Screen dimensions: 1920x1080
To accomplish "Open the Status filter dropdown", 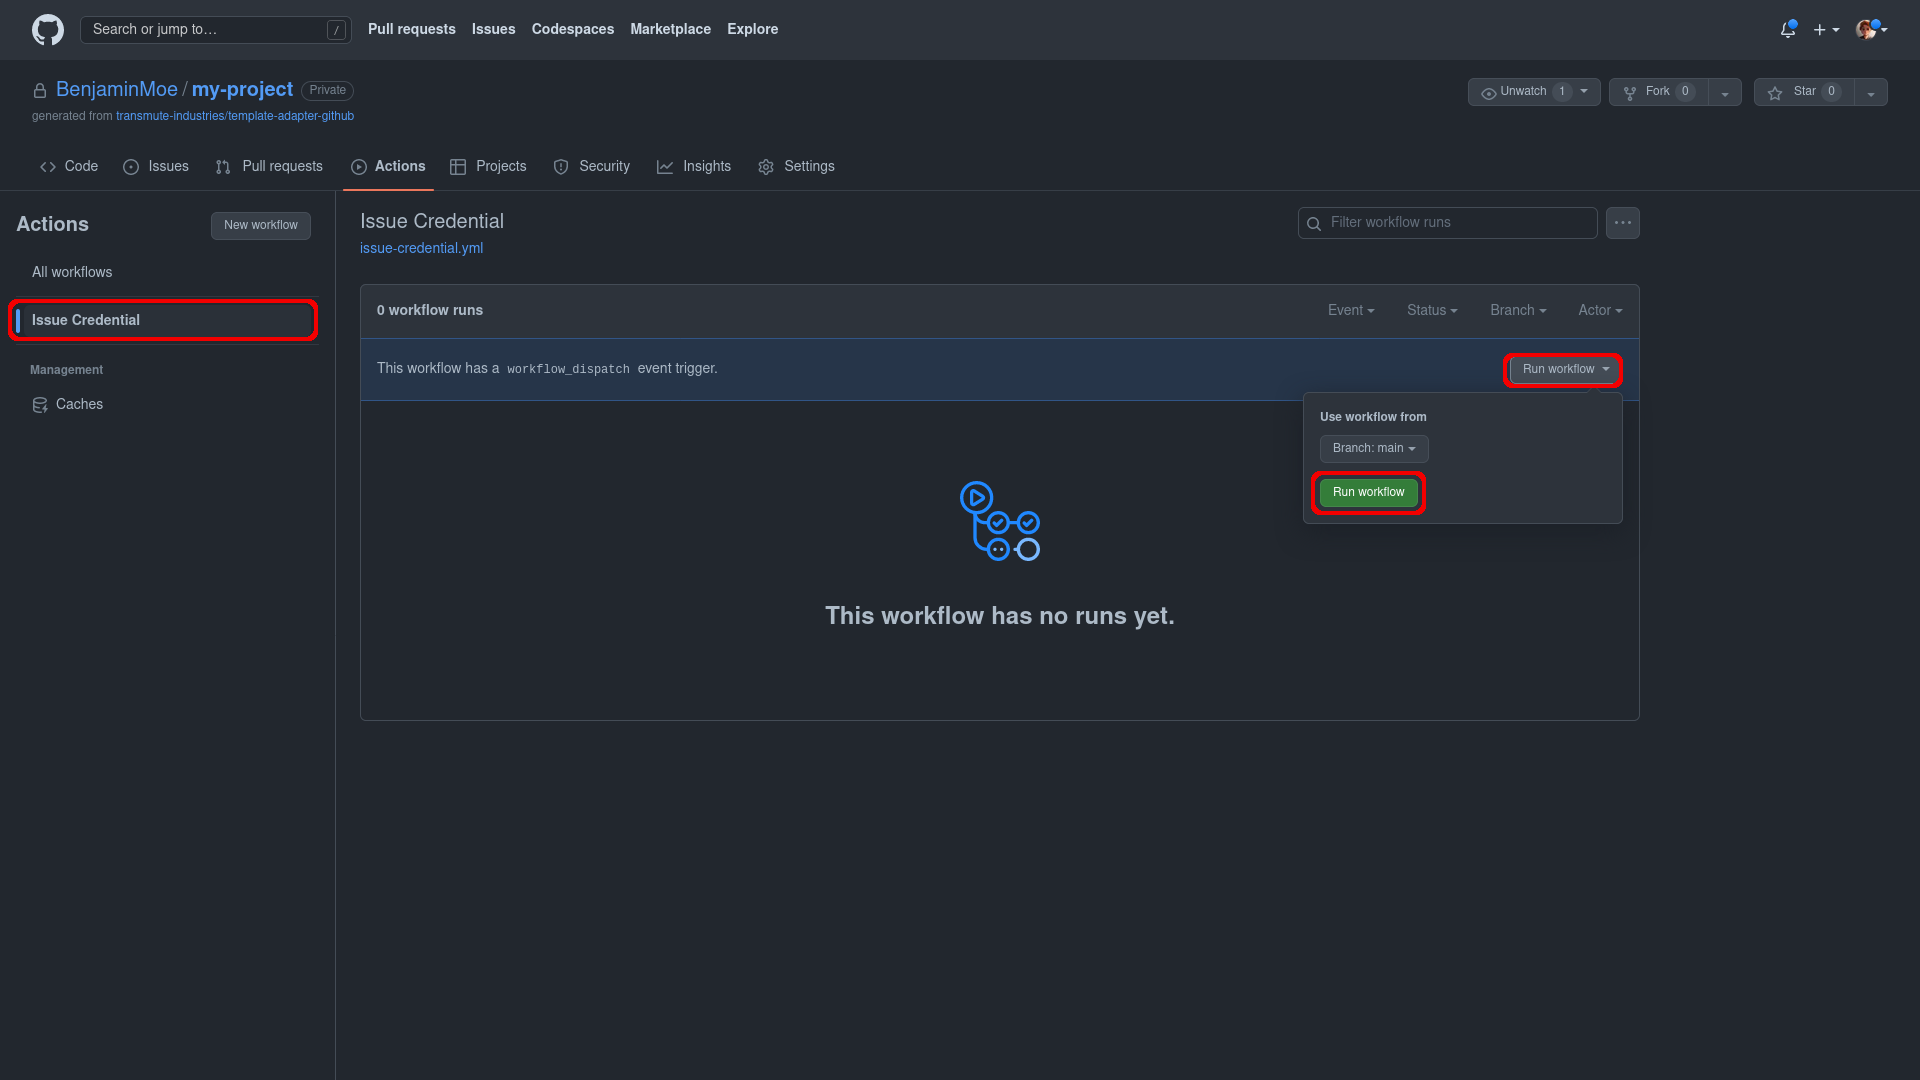I will pyautogui.click(x=1432, y=311).
